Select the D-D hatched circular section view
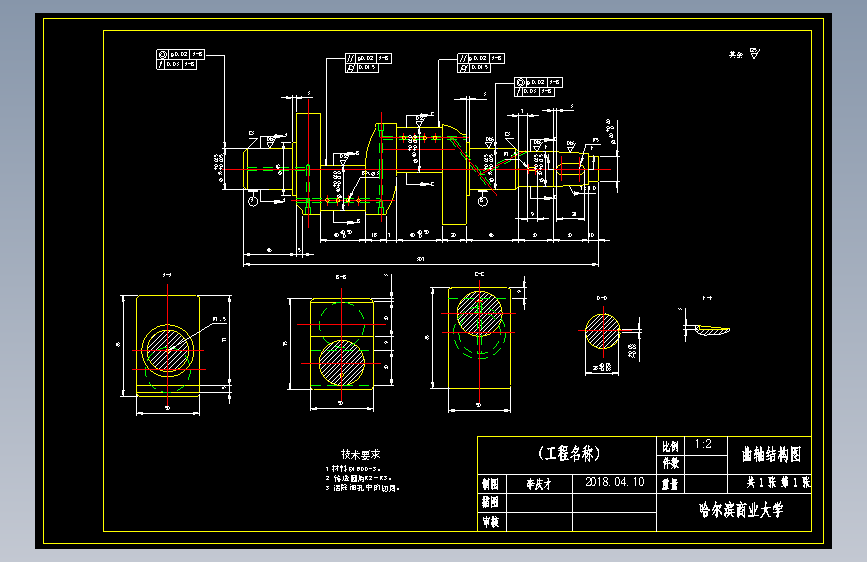Screen dimensions: 867x562 pyautogui.click(x=602, y=331)
